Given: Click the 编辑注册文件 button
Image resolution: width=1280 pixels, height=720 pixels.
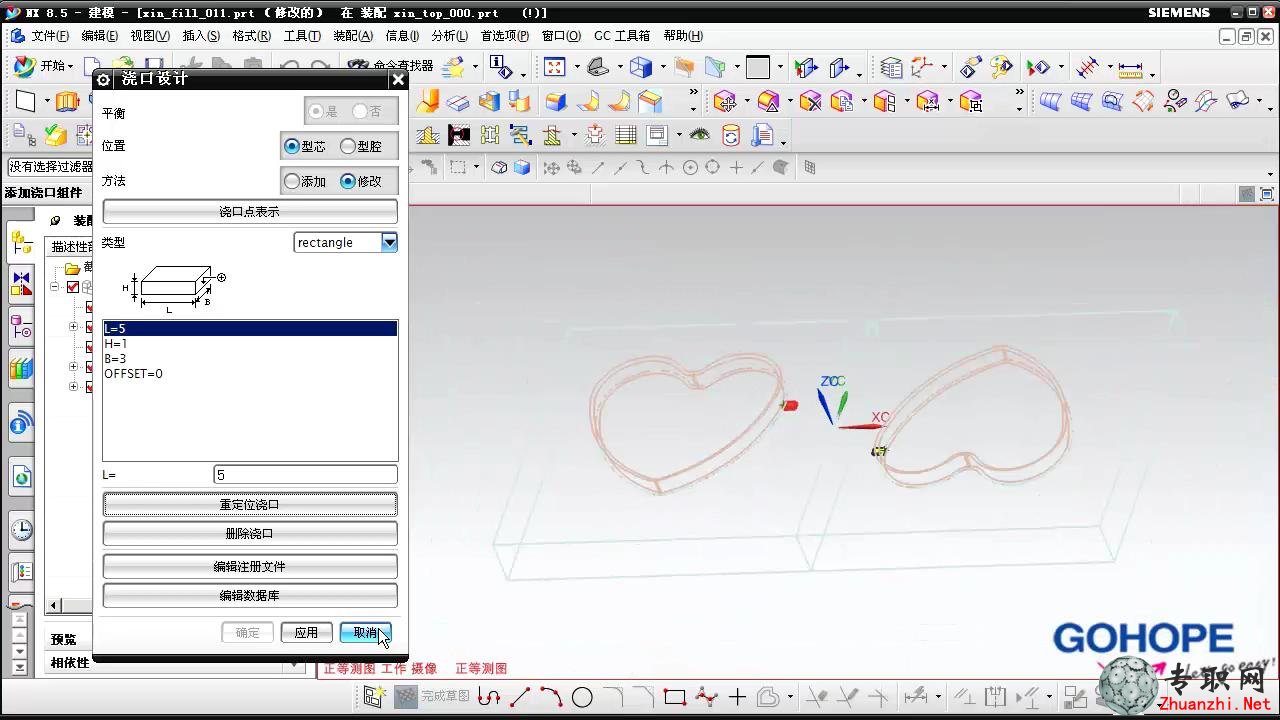Looking at the screenshot, I should tap(250, 567).
